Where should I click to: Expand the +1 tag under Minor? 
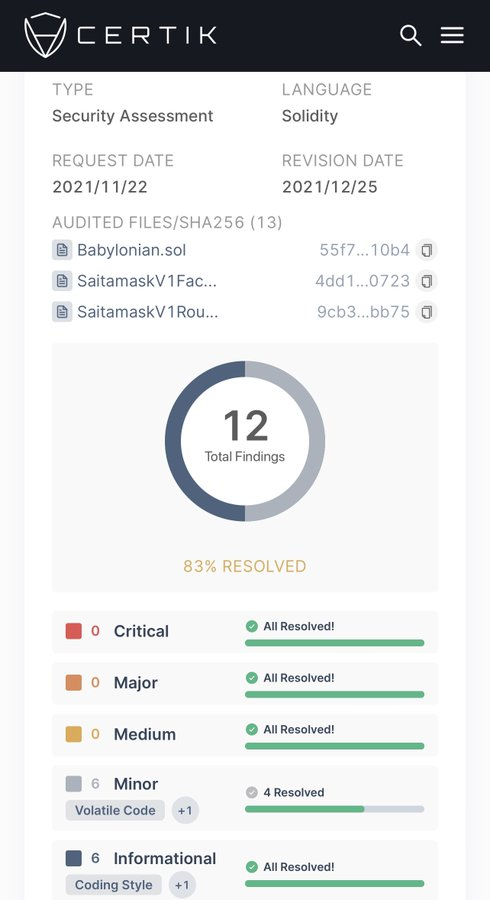click(x=185, y=810)
